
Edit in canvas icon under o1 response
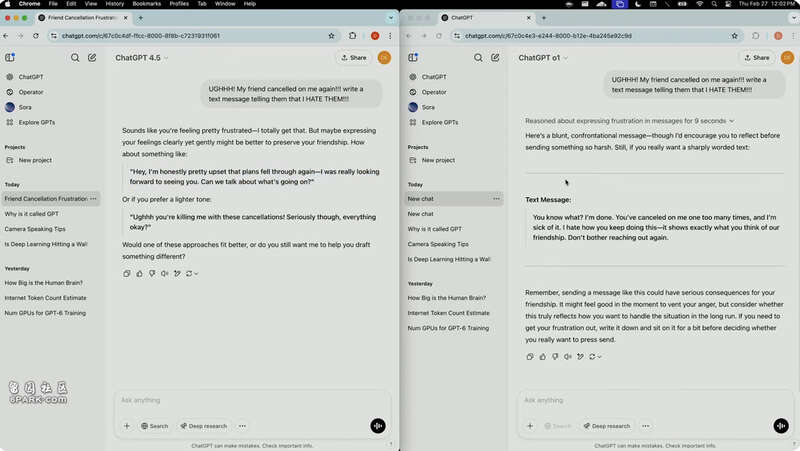580,357
